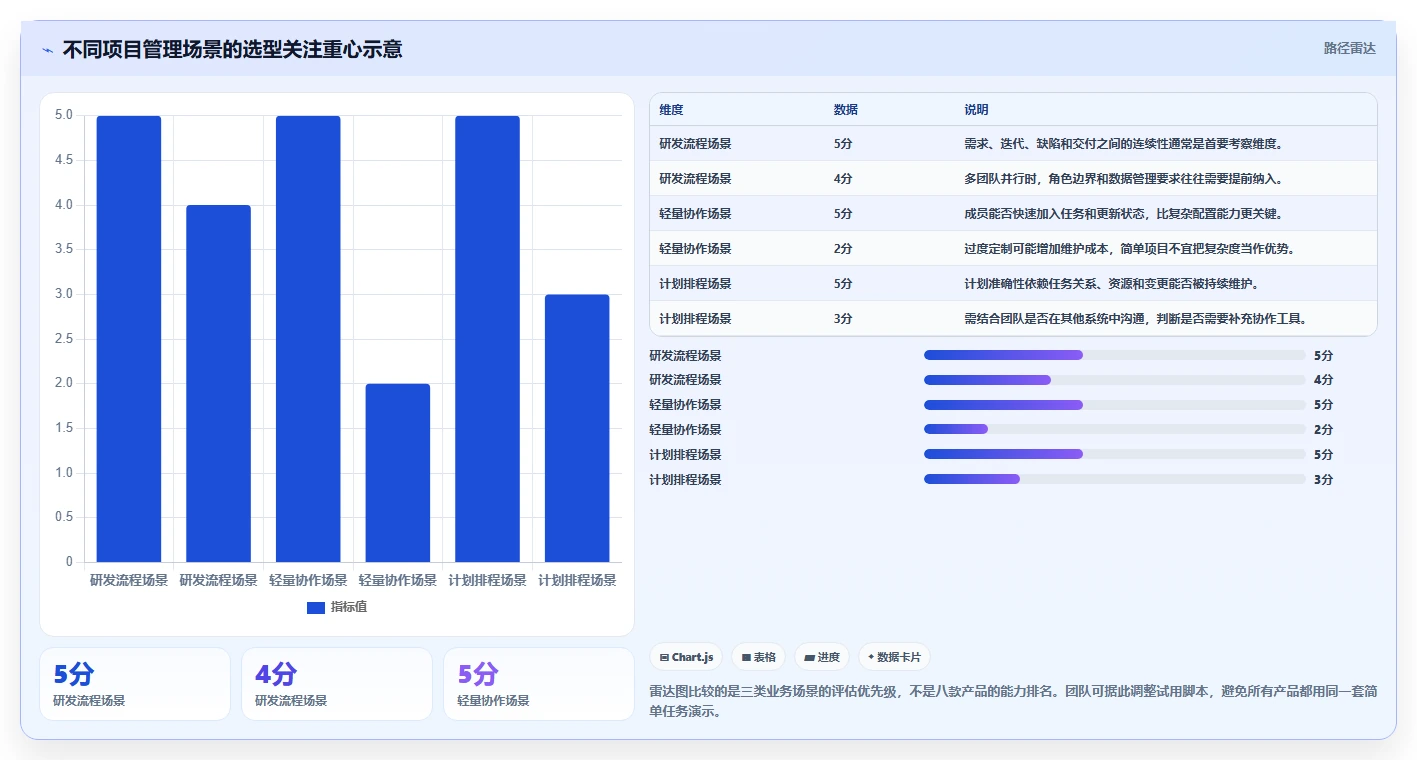The width and height of the screenshot is (1417, 760).
Task: Open the 5分 研发流程场景 summary card
Action: [135, 684]
